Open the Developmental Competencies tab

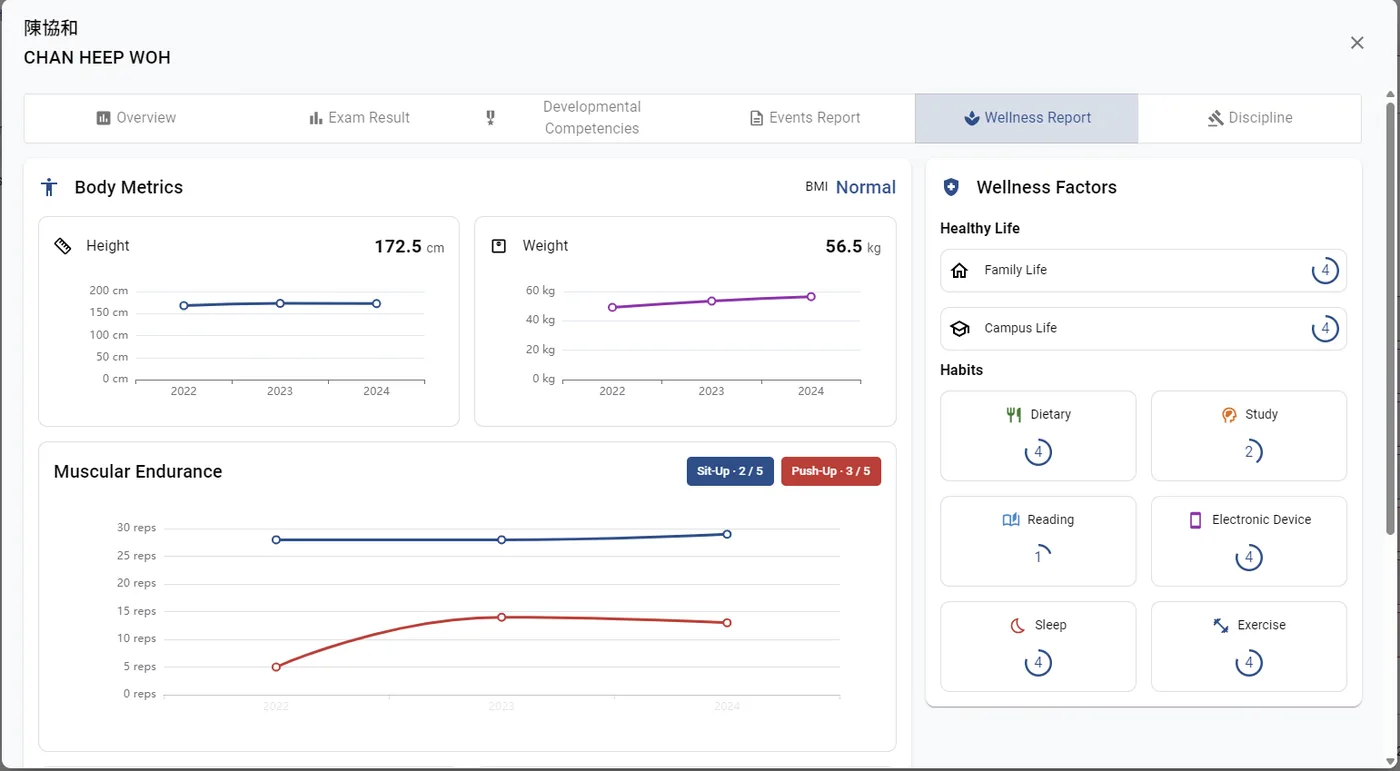581,118
